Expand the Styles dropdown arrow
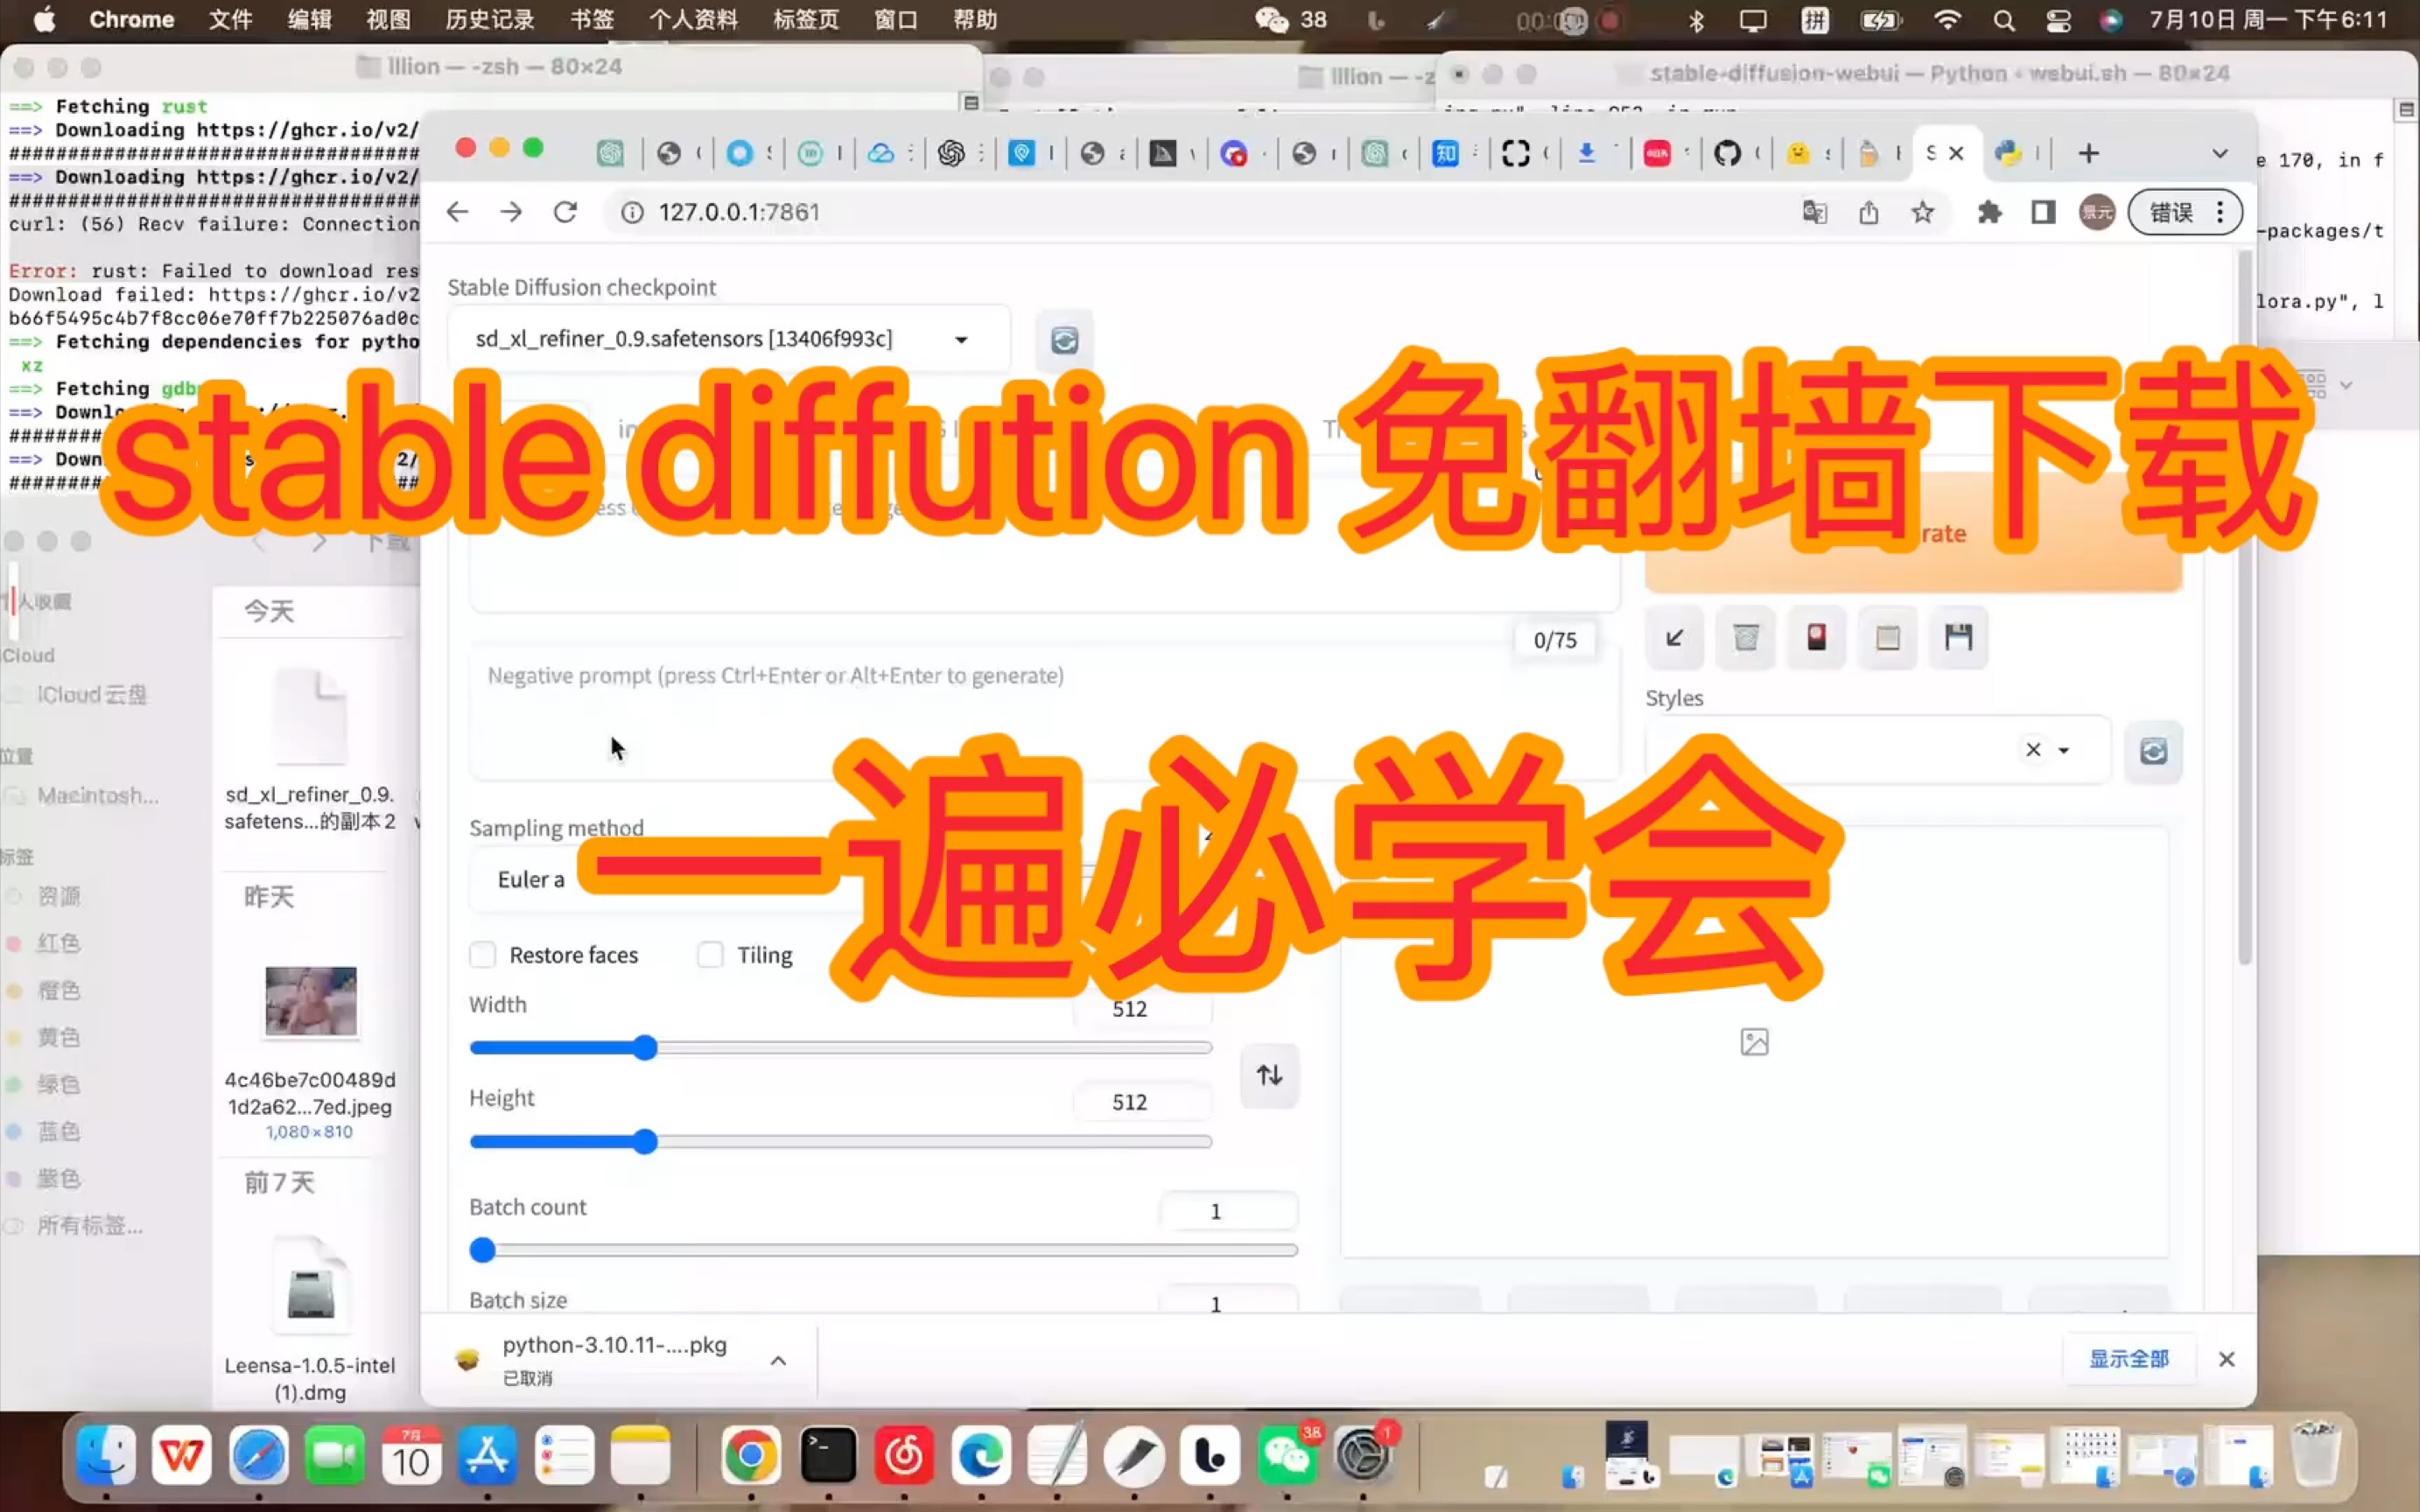 (x=2064, y=750)
